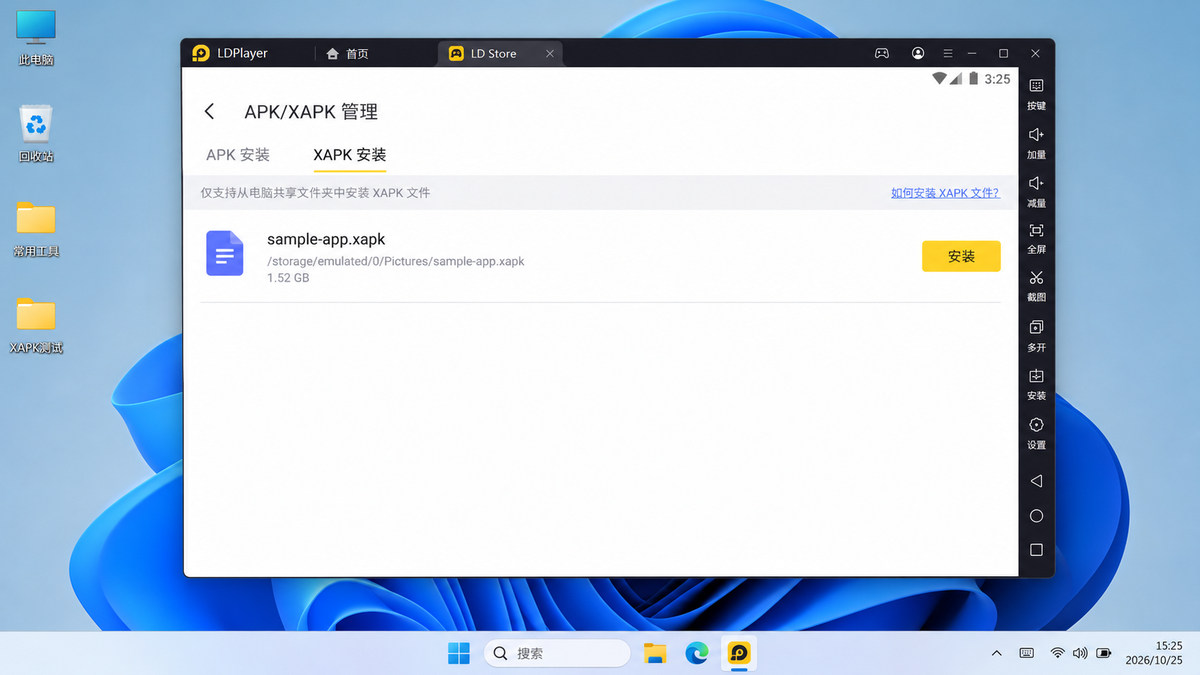
Task: Open the 多开 multi-instance tool
Action: [x=1036, y=336]
